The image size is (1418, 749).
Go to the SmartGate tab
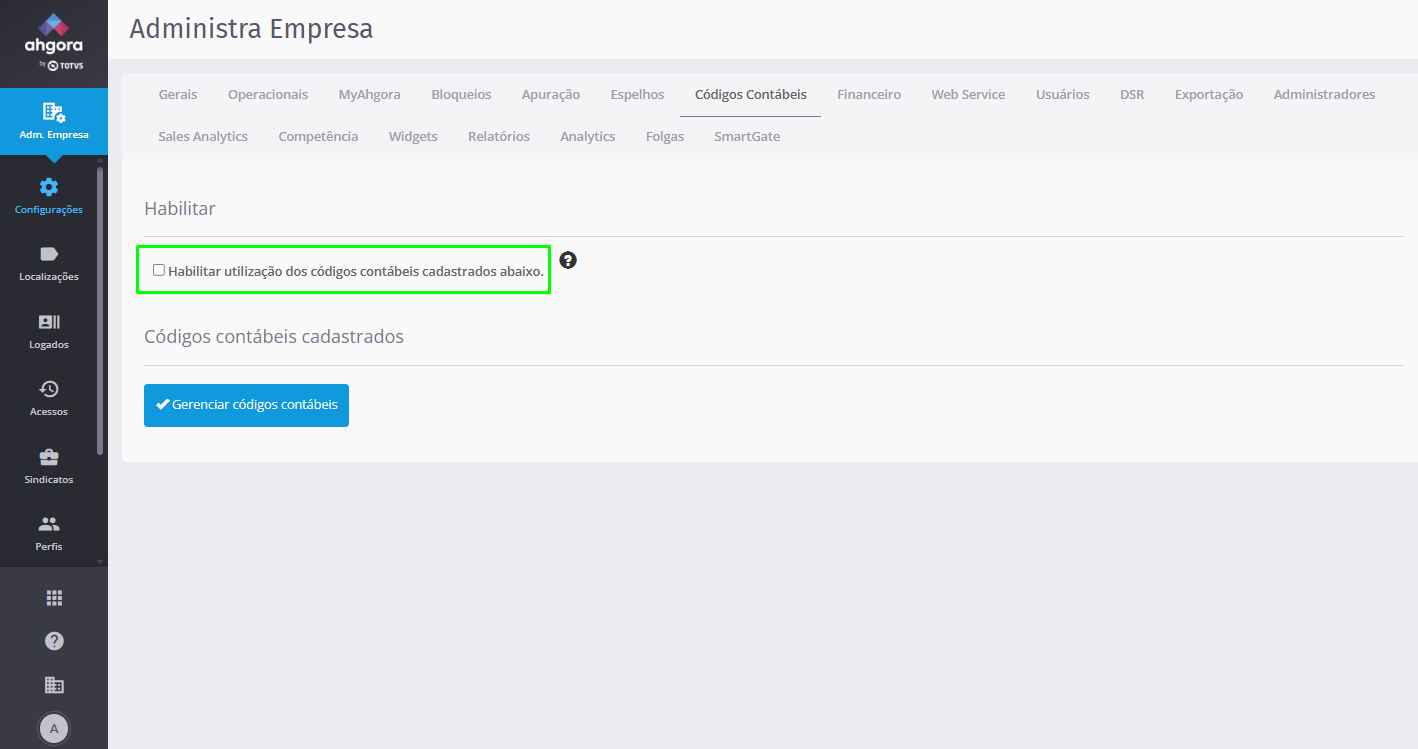tap(747, 137)
